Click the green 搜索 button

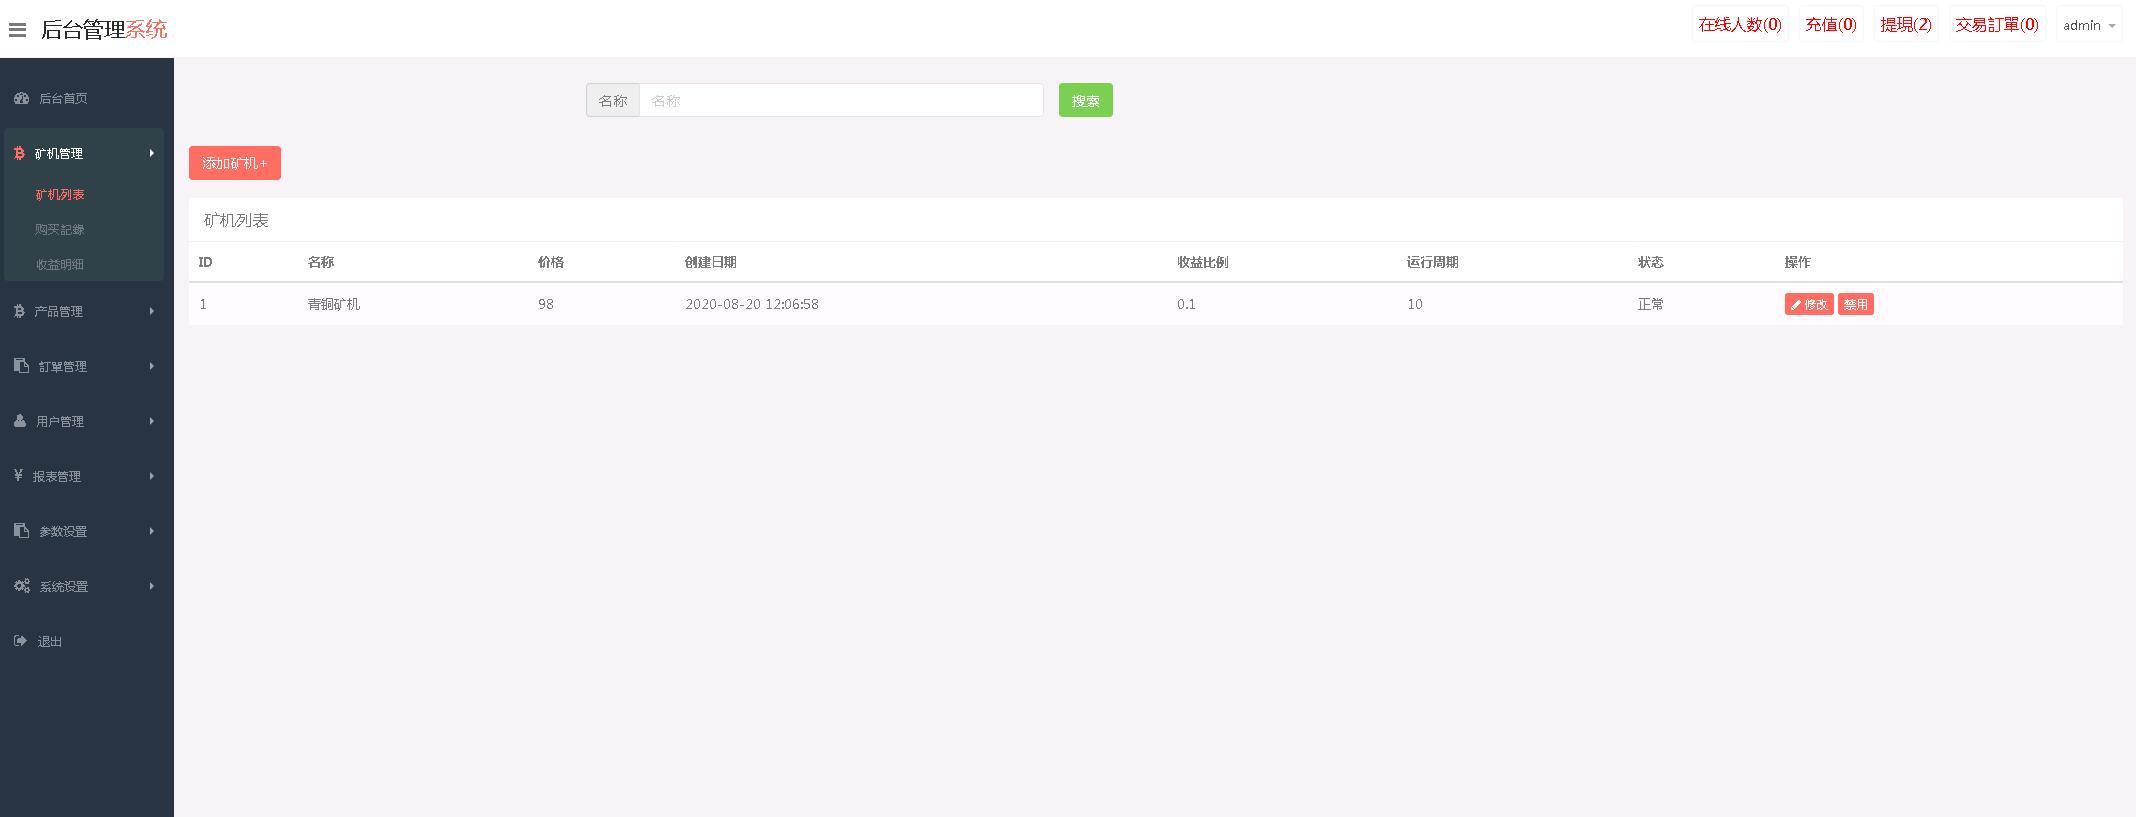click(1086, 100)
